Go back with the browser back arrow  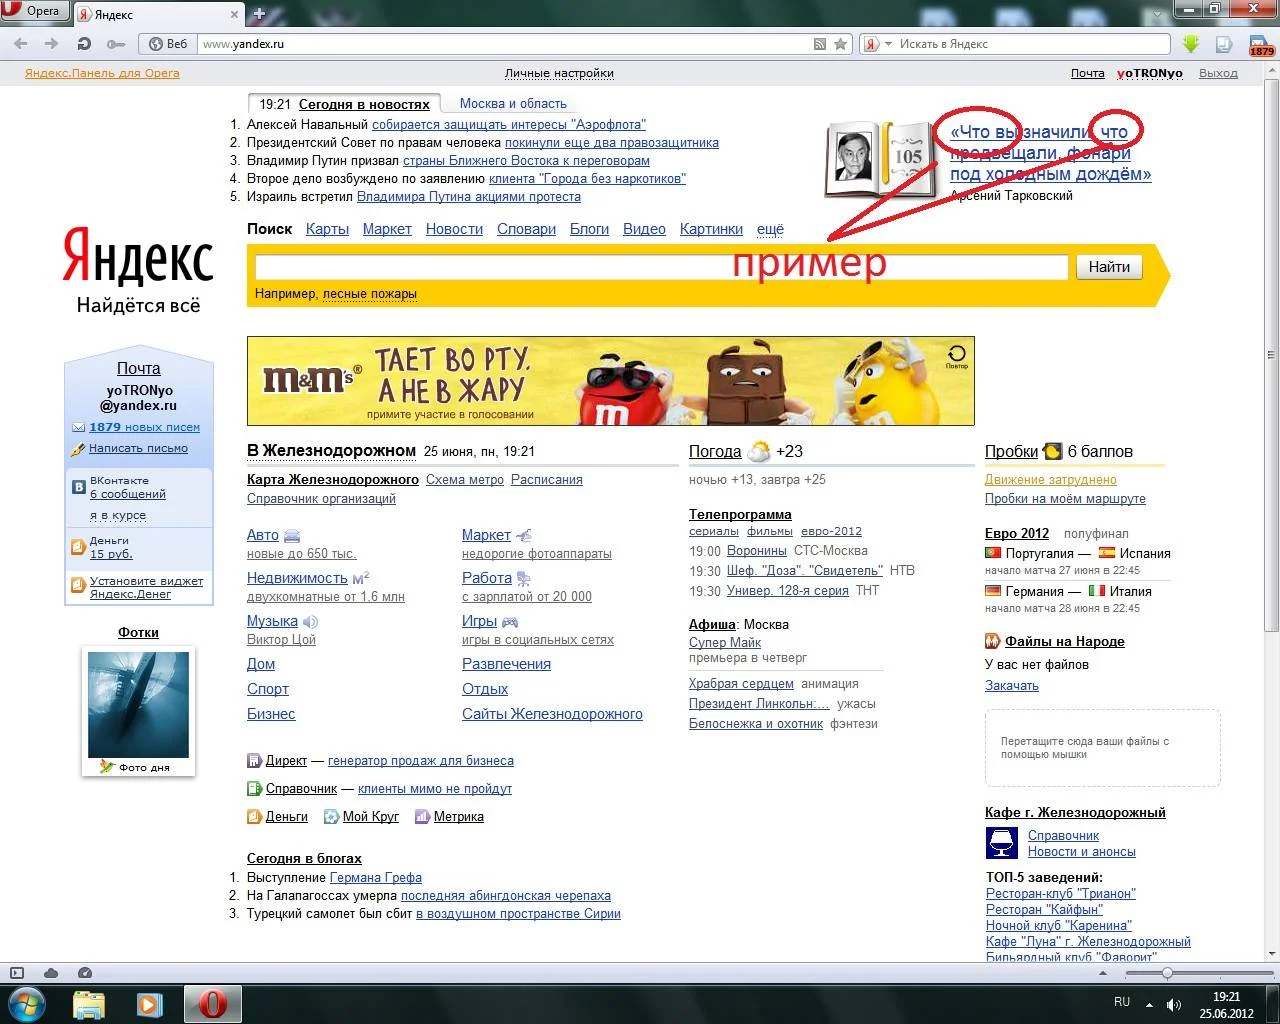click(x=21, y=44)
